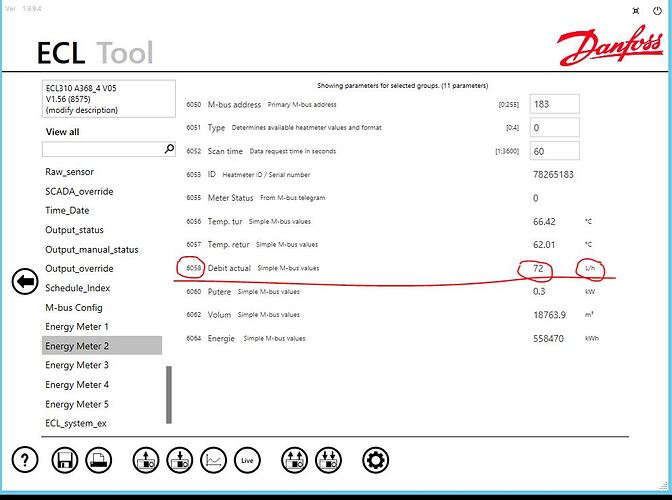Screen dimensions: 672x500
Task: Click the Volum parameter label
Action: [x=219, y=315]
